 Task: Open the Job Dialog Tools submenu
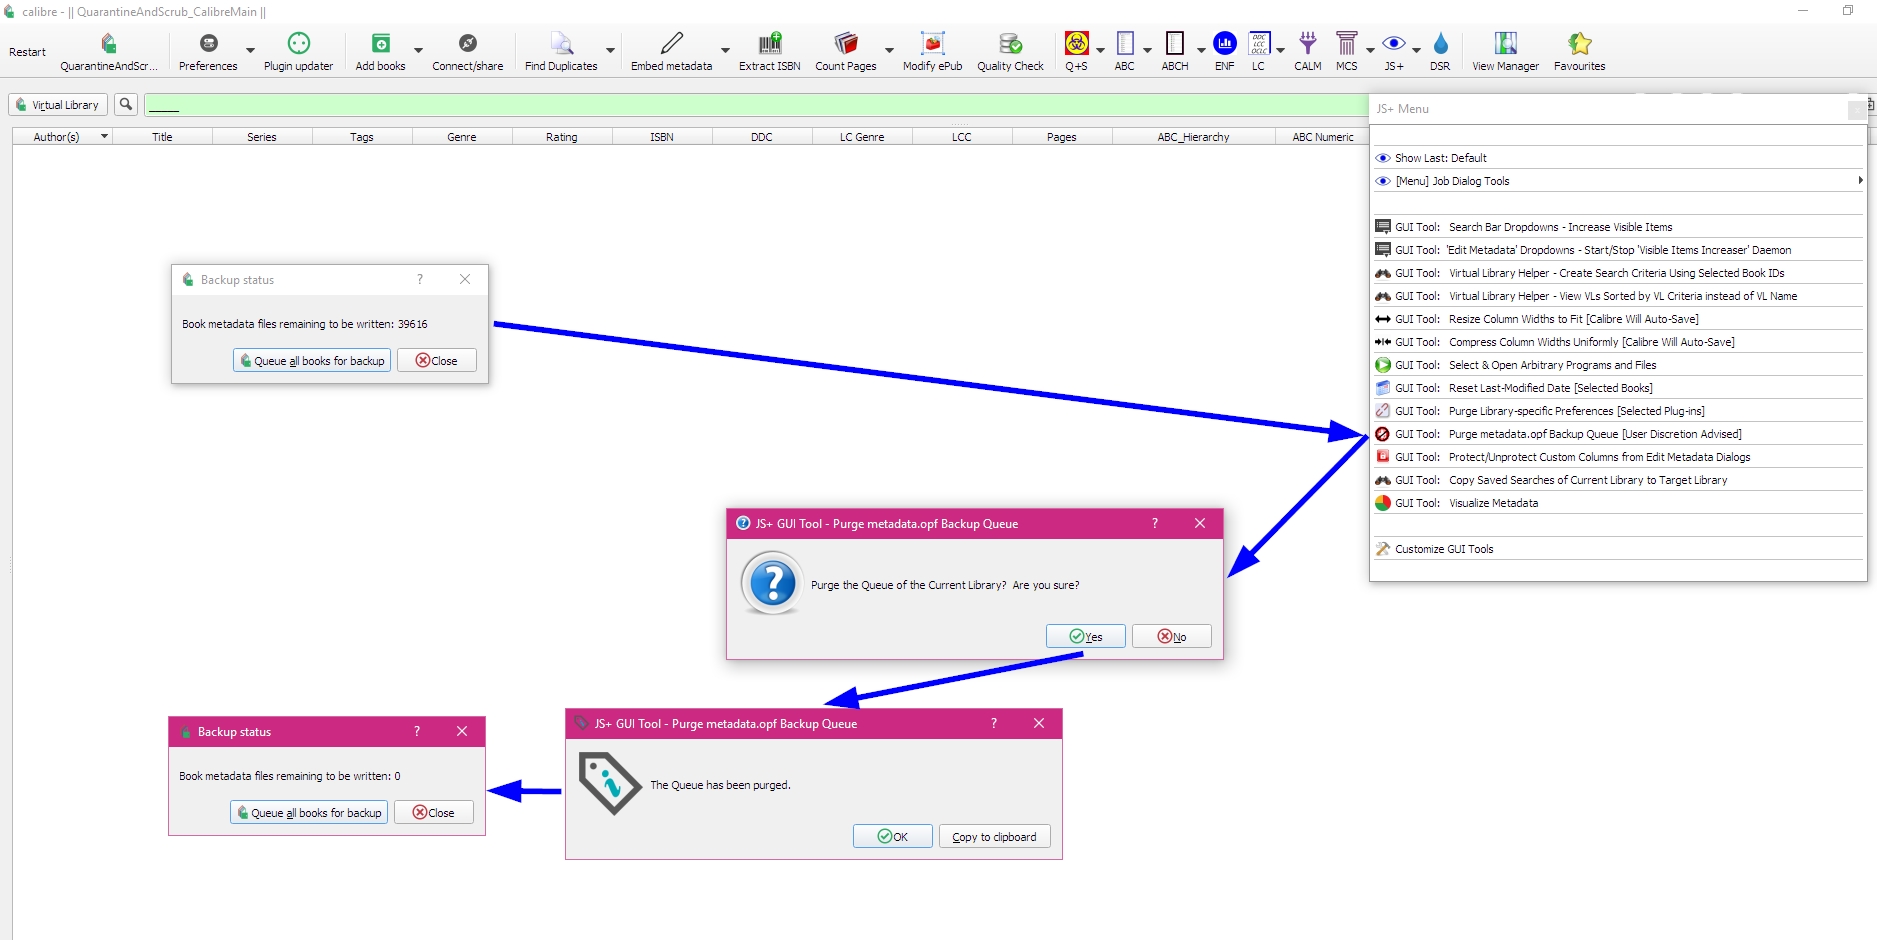(1618, 181)
